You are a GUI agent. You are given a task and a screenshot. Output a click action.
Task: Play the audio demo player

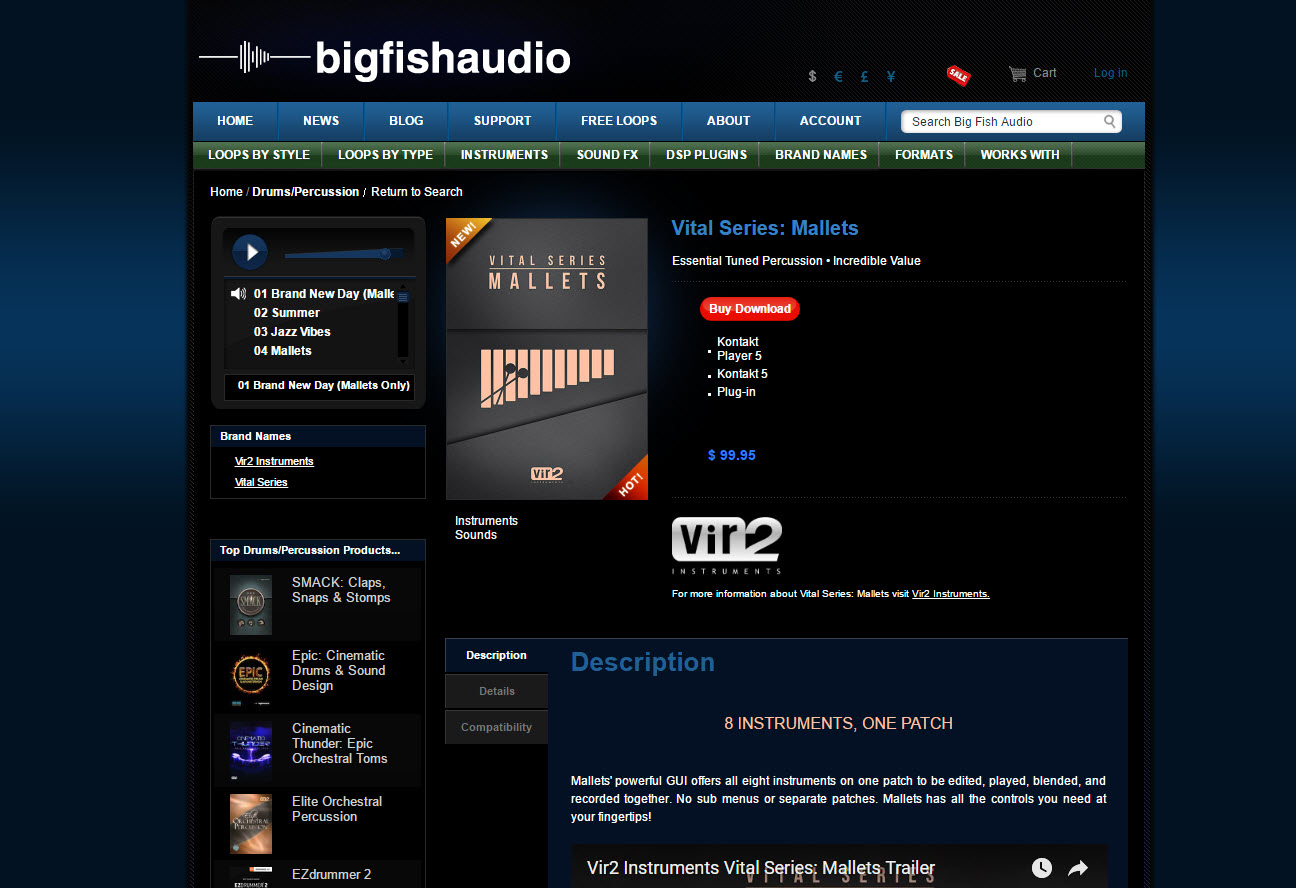coord(250,252)
